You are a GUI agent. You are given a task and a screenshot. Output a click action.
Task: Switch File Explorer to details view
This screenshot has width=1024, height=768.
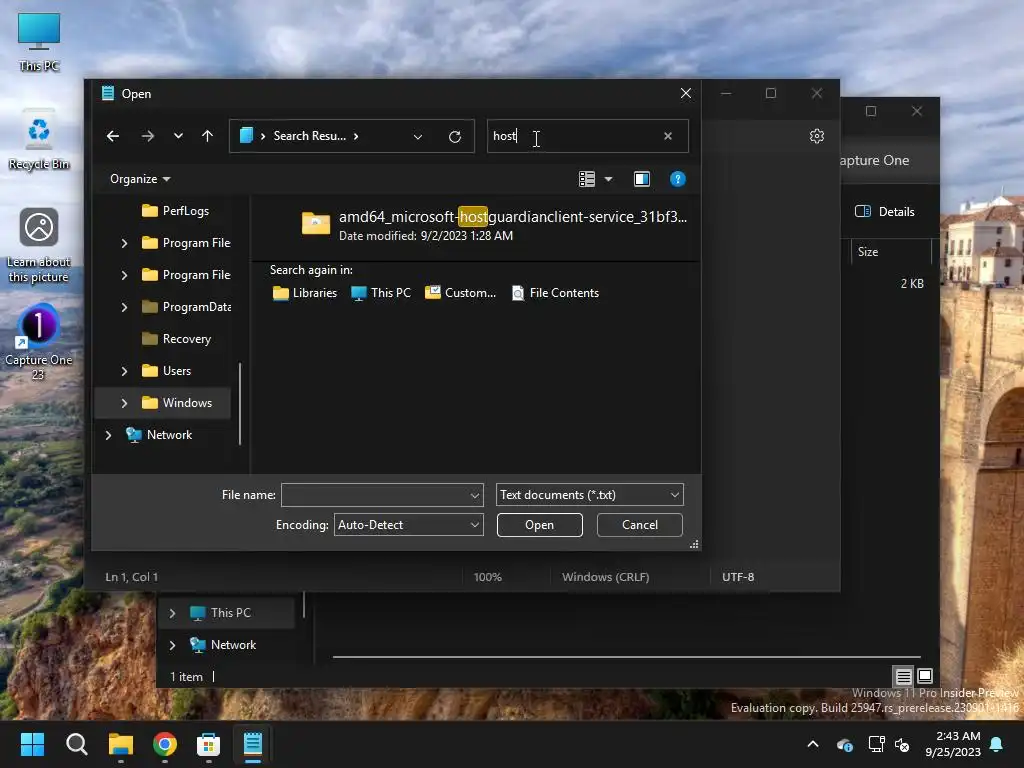pyautogui.click(x=903, y=676)
